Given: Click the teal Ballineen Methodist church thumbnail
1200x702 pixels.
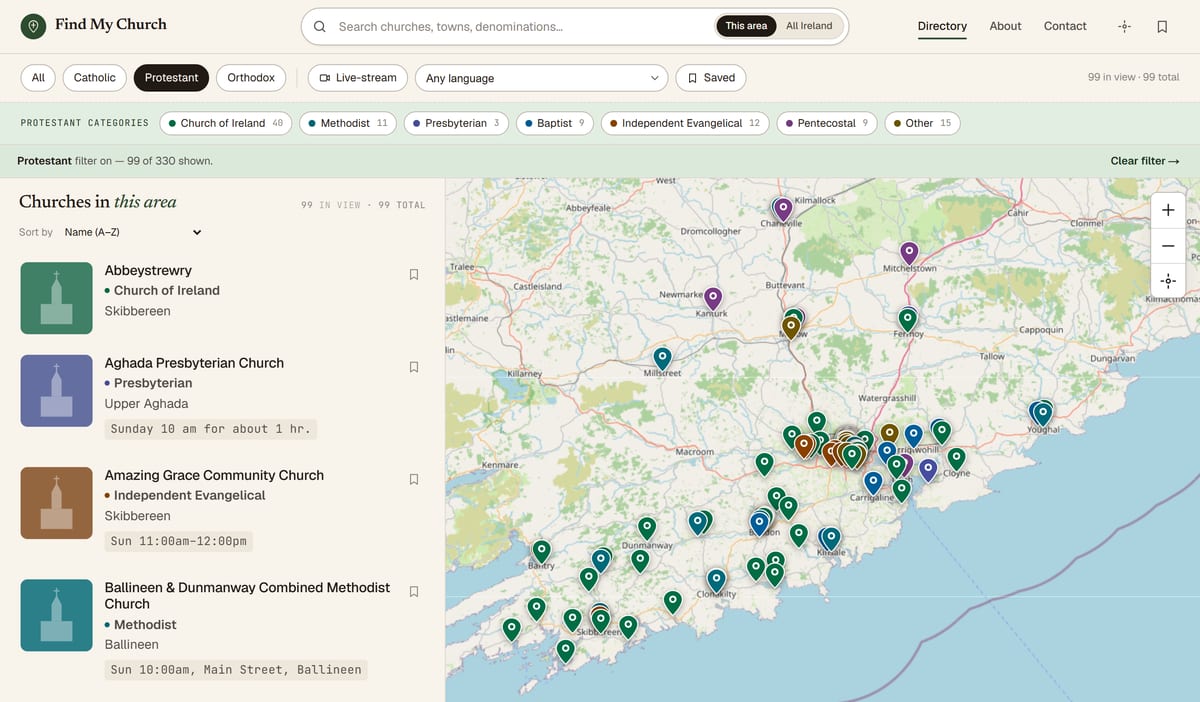Looking at the screenshot, I should click(56, 615).
